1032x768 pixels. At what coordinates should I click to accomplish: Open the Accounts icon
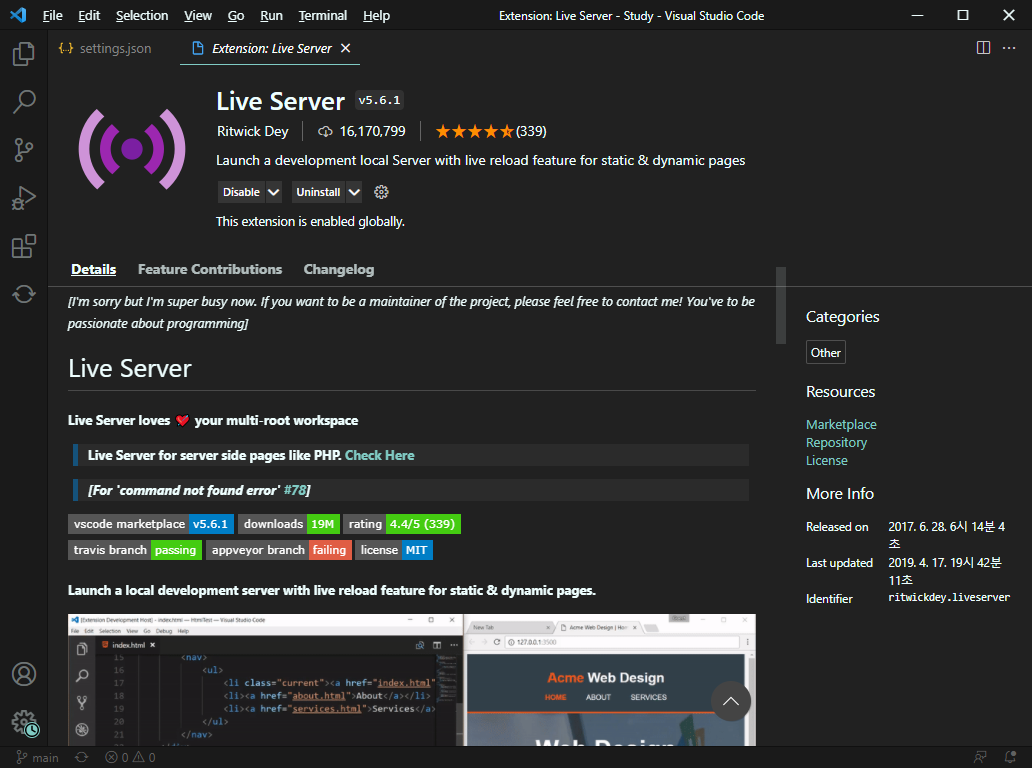(x=24, y=674)
